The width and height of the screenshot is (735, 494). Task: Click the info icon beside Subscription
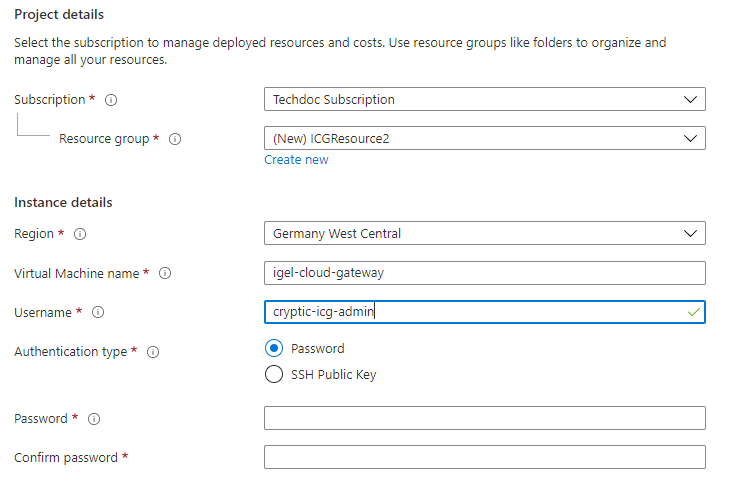(111, 100)
